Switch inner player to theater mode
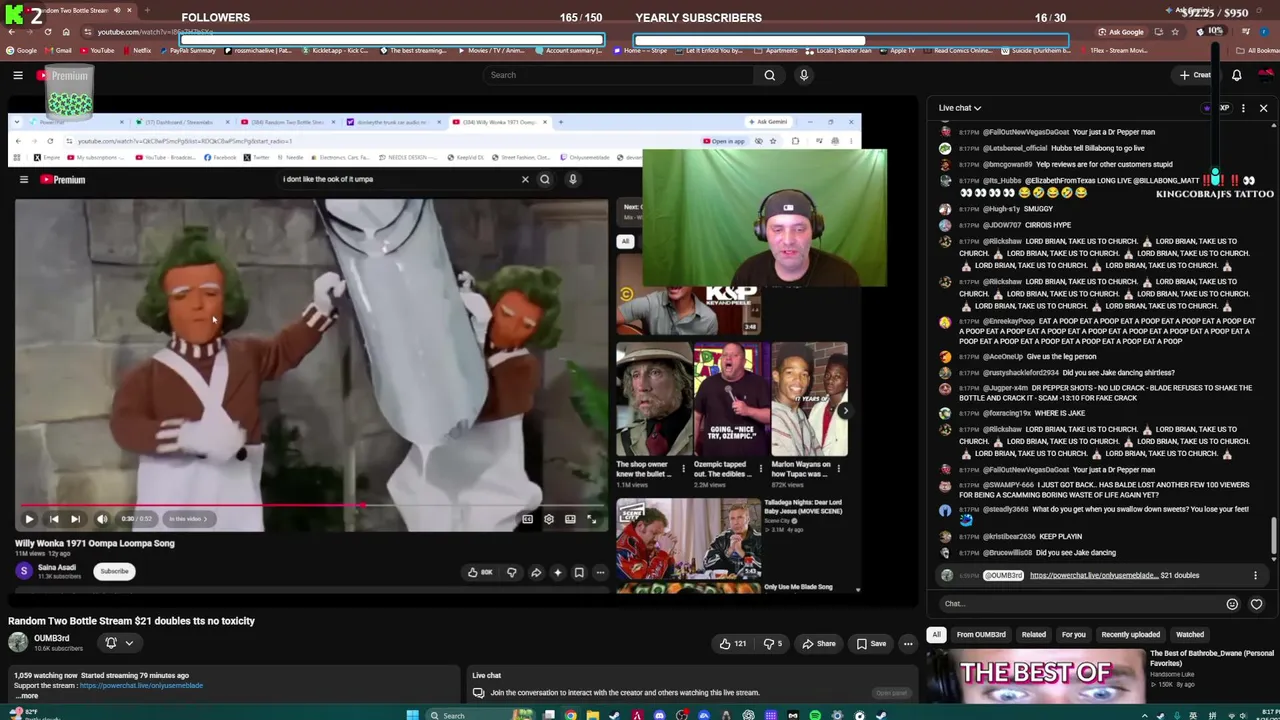1280x720 pixels. (570, 519)
